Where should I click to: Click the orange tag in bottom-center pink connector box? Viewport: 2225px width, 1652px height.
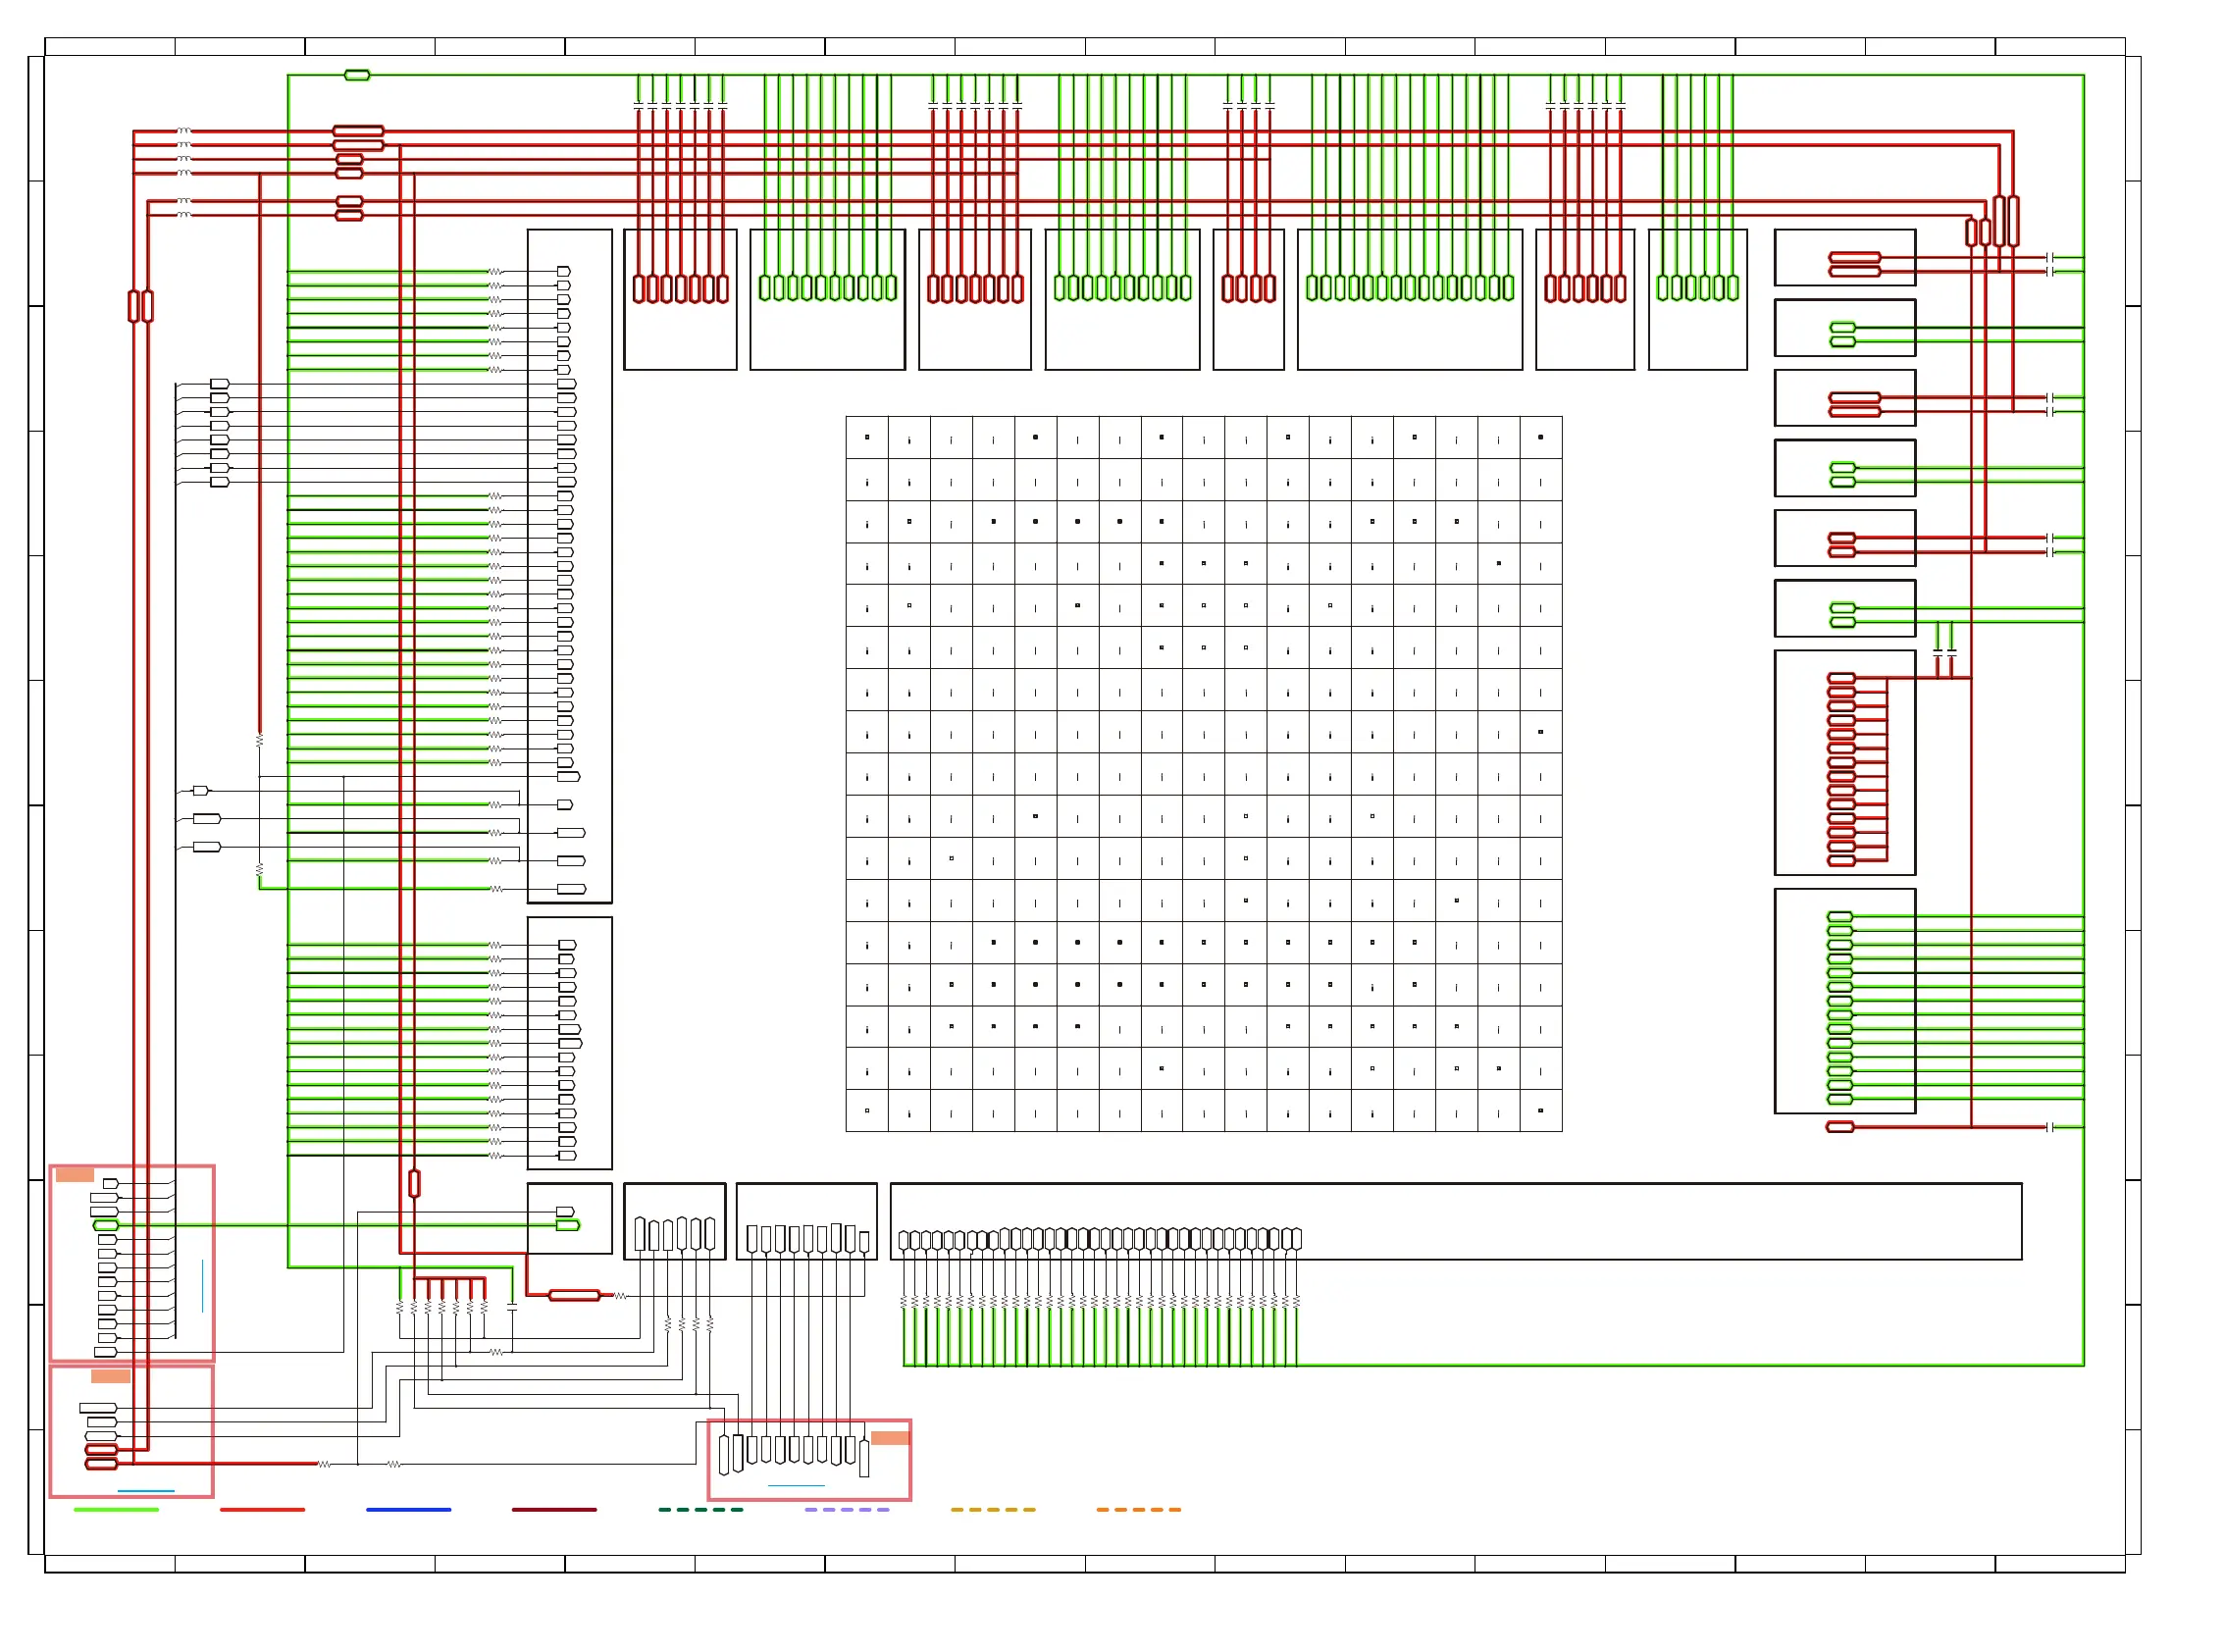(889, 1438)
